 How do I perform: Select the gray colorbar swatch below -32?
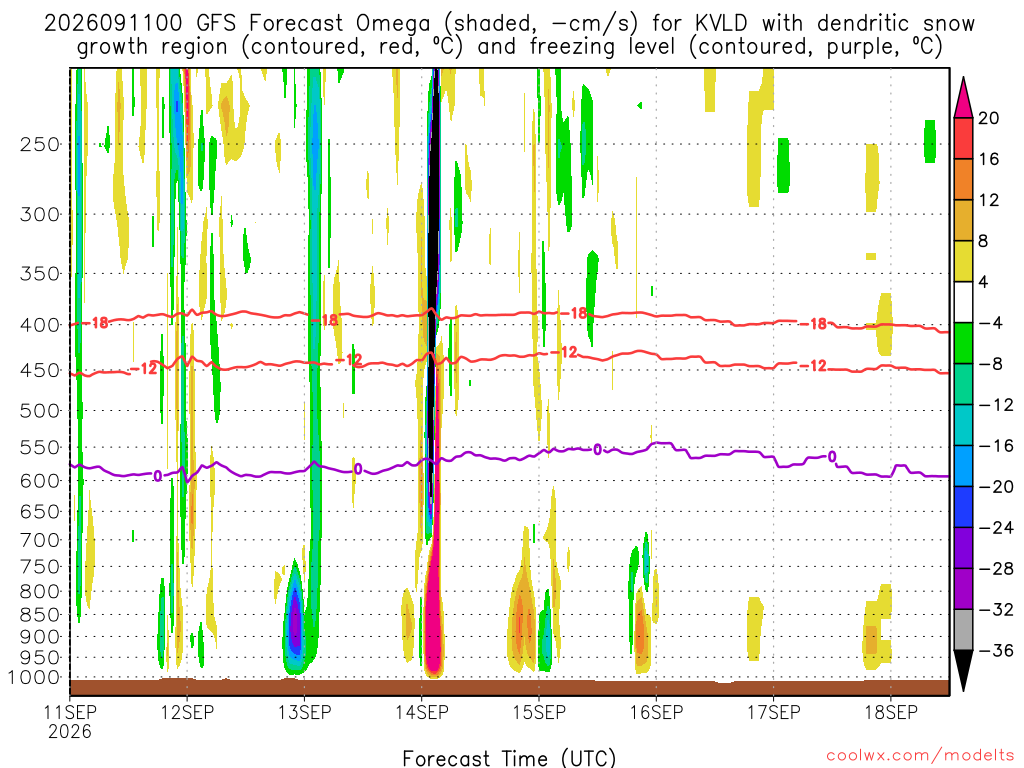pos(963,630)
